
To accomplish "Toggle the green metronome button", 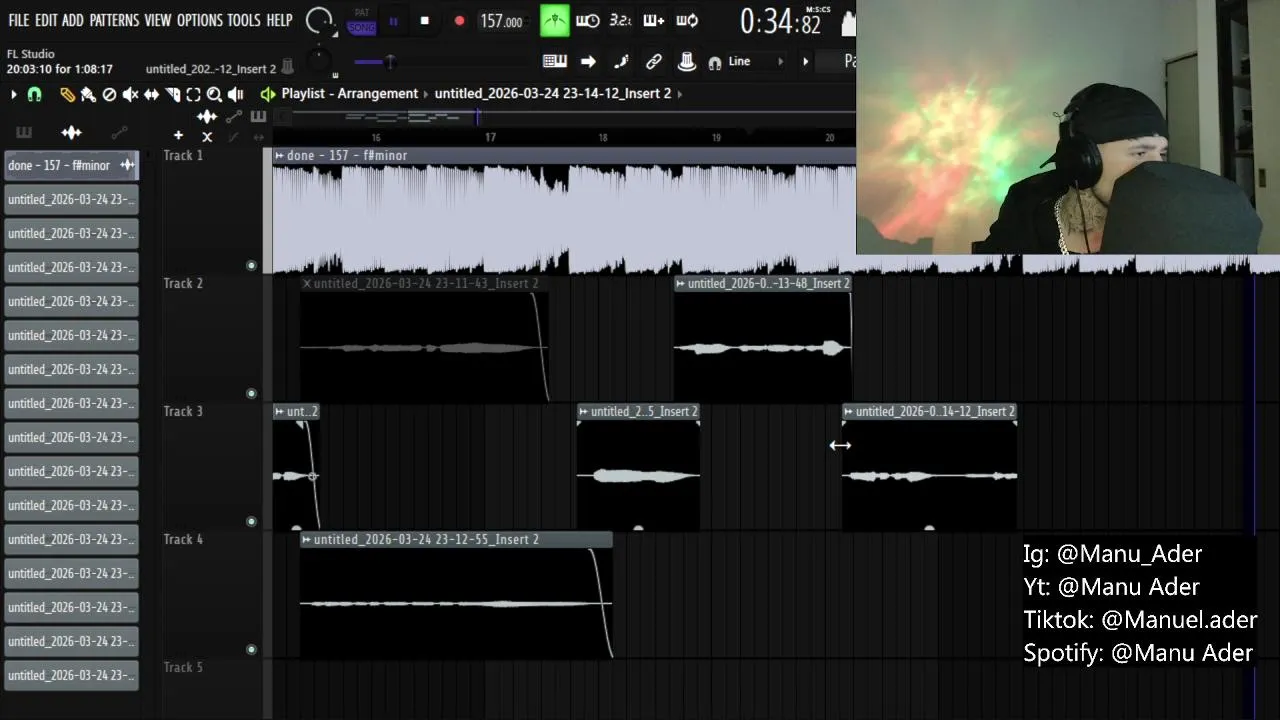I will pyautogui.click(x=554, y=21).
